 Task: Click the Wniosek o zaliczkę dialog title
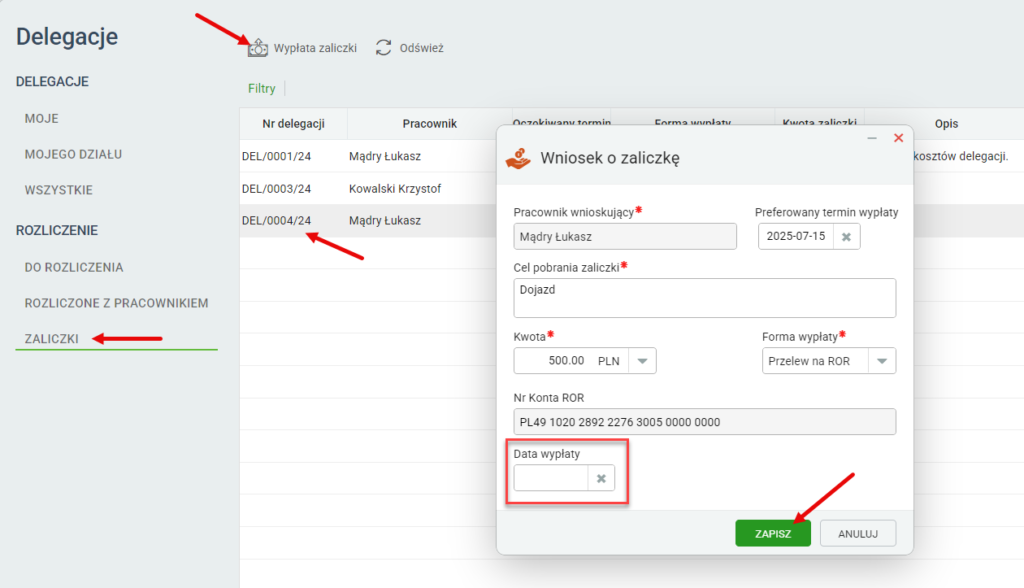coord(610,158)
